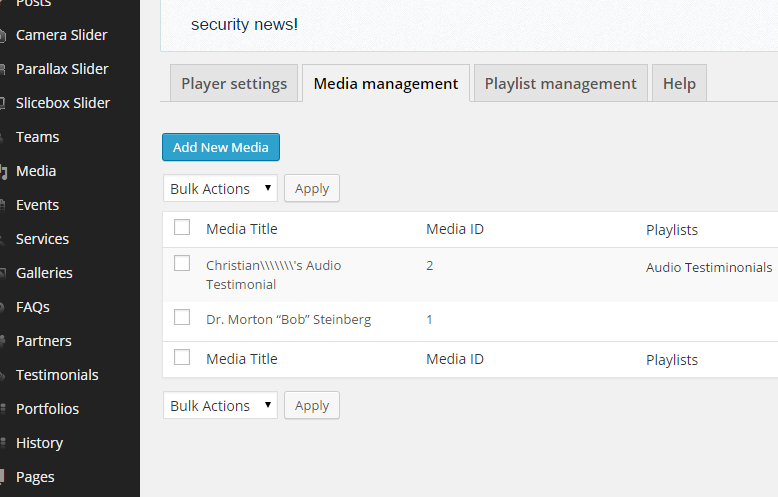Open Parallax Slider menu item

[62, 69]
